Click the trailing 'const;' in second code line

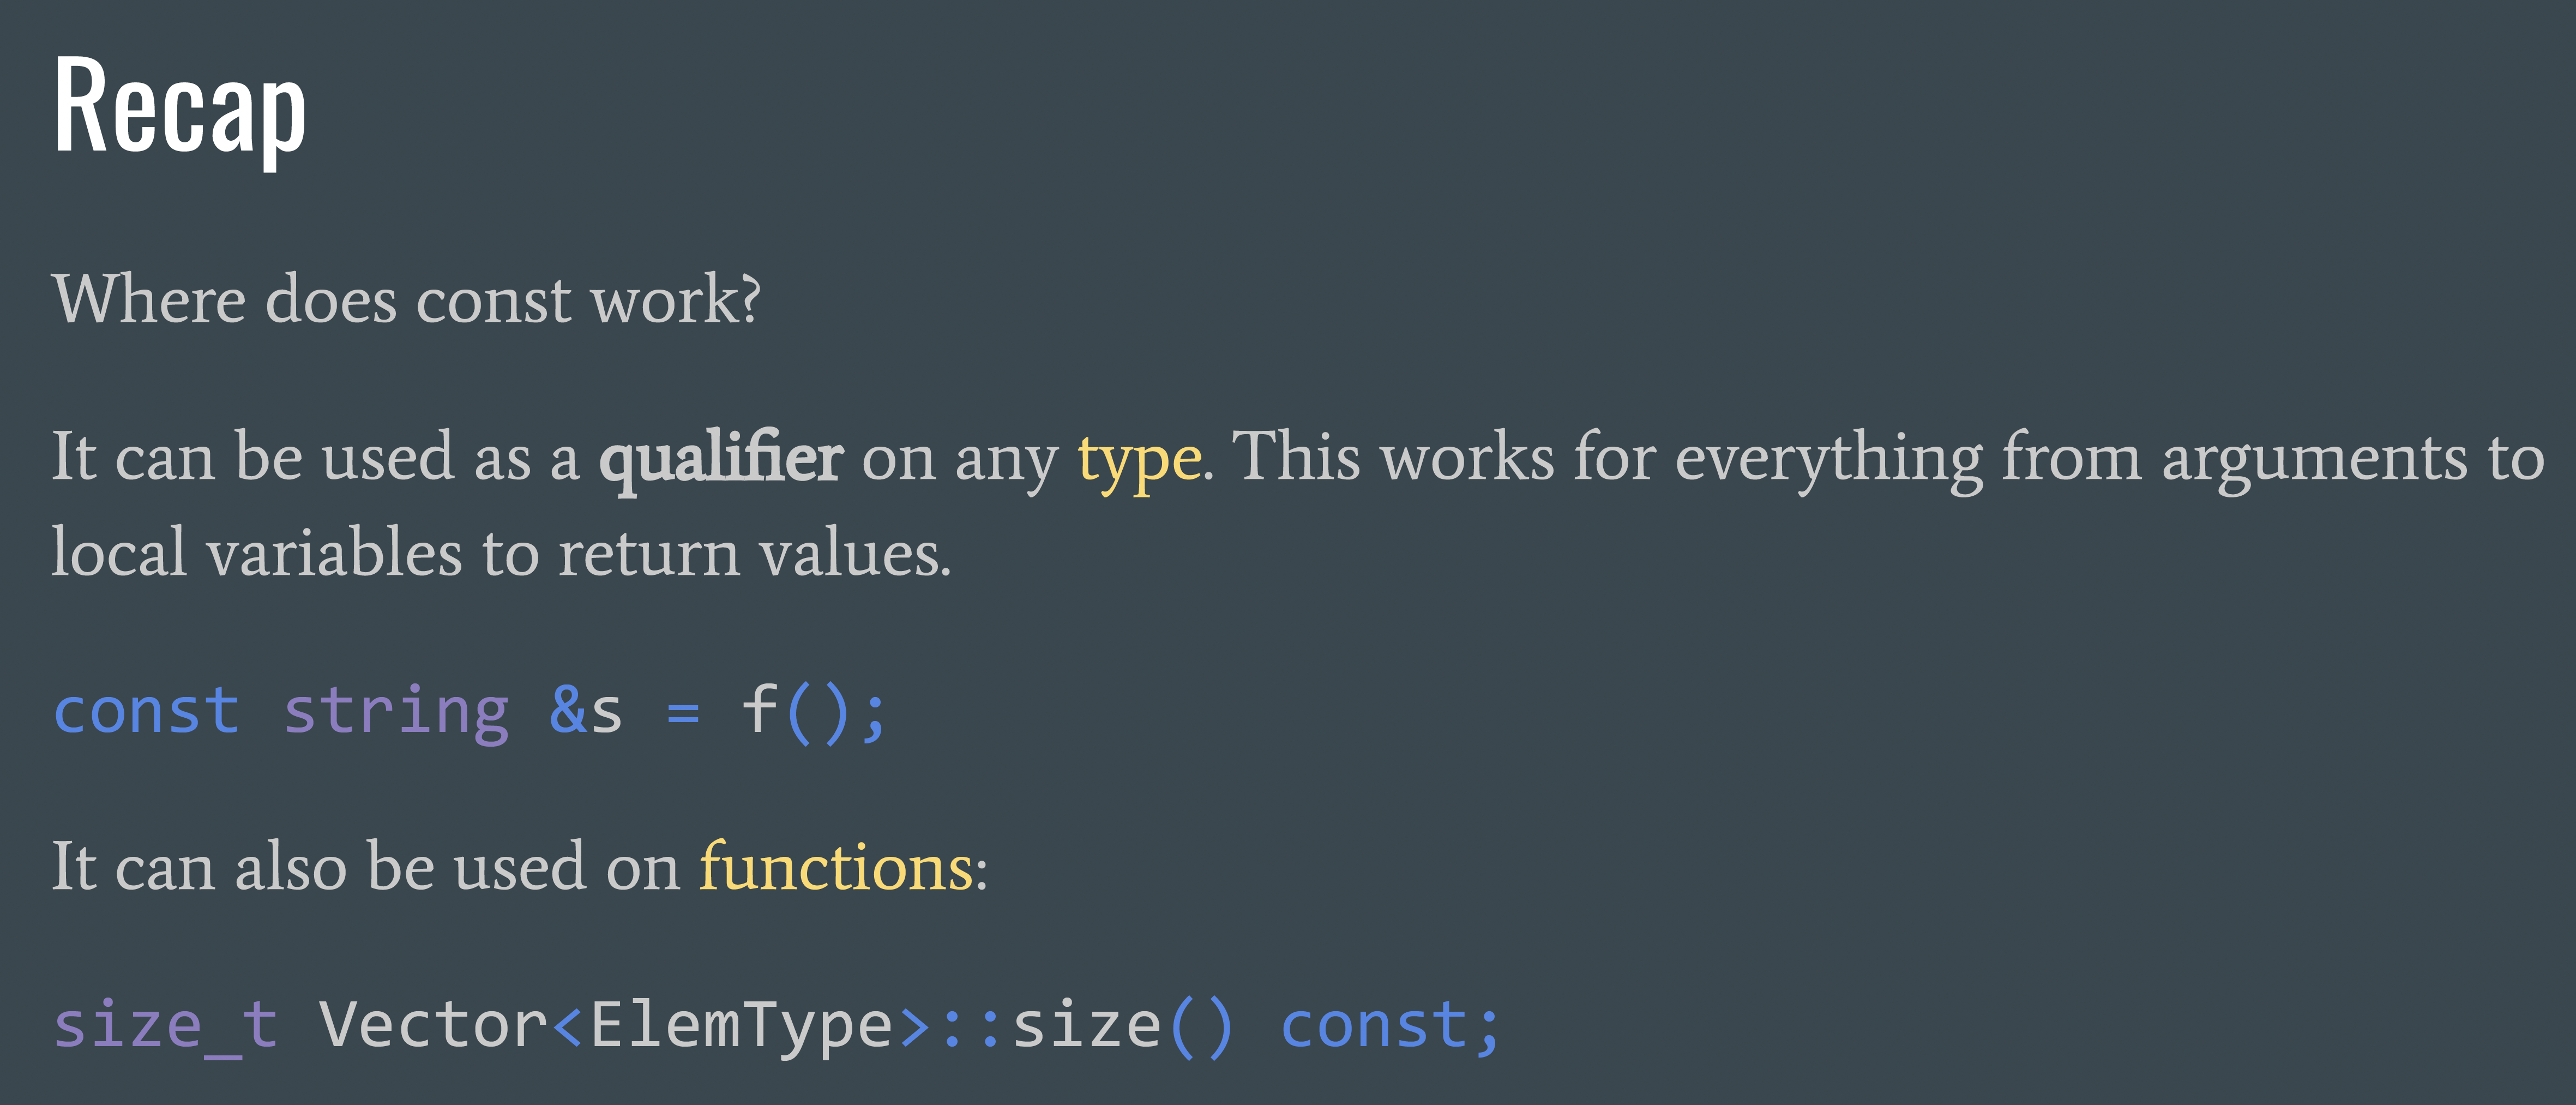[1391, 1027]
